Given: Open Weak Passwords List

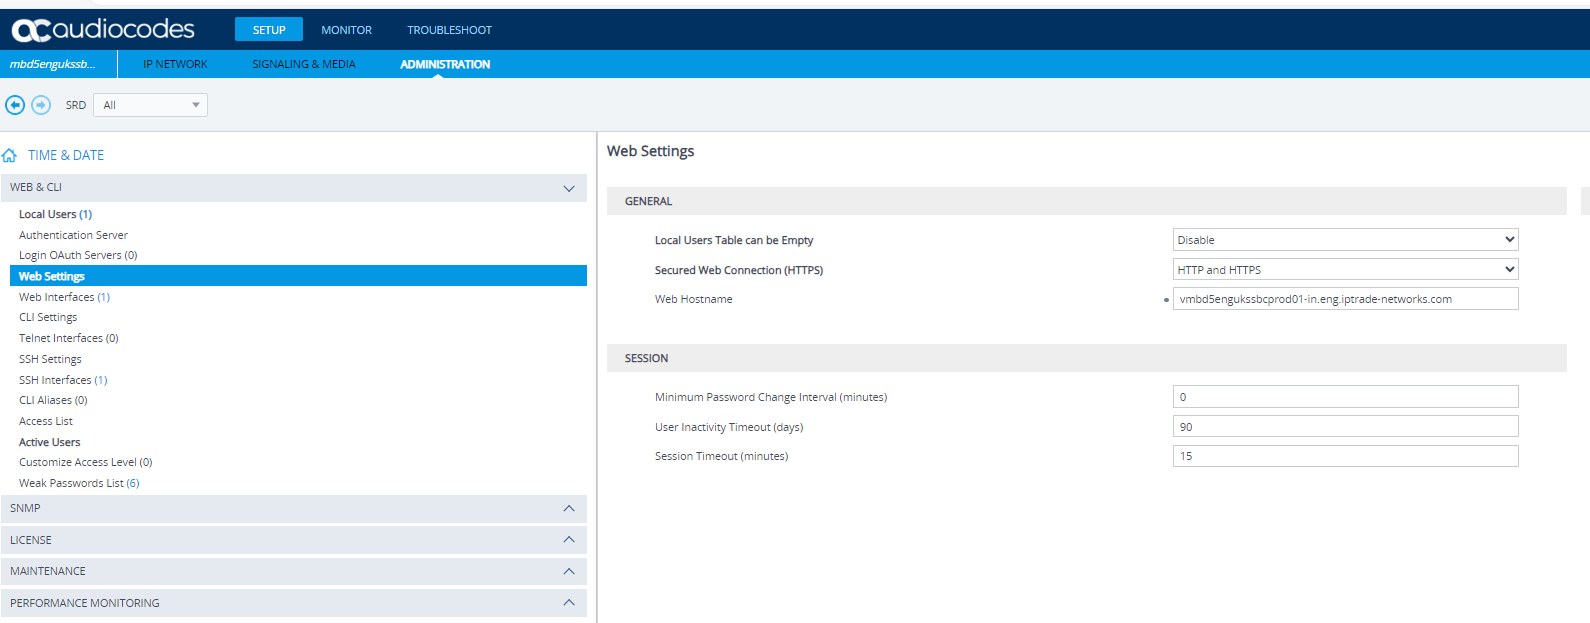Looking at the screenshot, I should tap(79, 483).
